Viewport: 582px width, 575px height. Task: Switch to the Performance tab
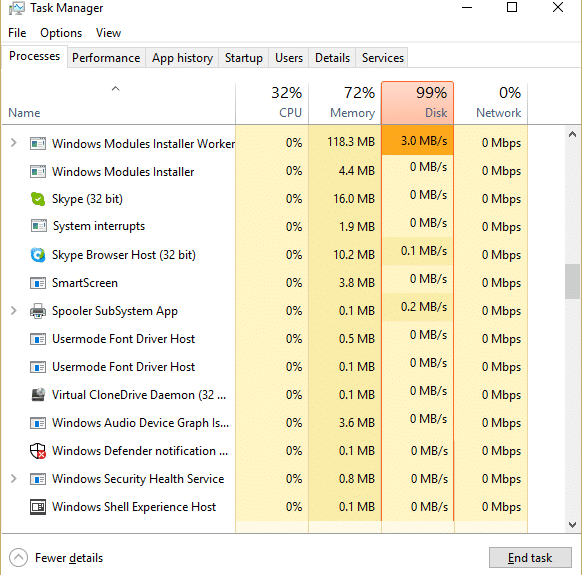(x=106, y=58)
